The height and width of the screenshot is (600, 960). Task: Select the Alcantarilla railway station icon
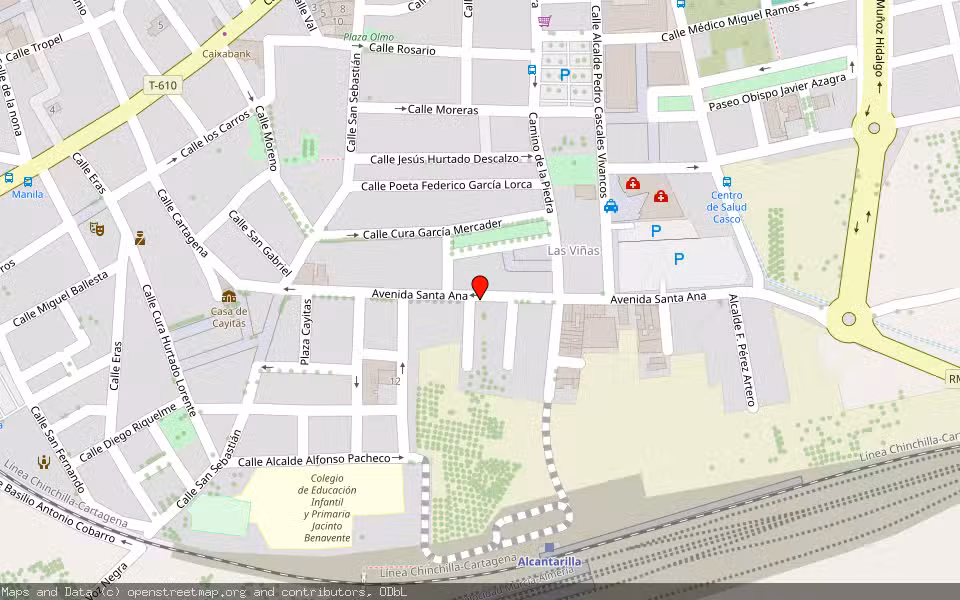click(549, 548)
